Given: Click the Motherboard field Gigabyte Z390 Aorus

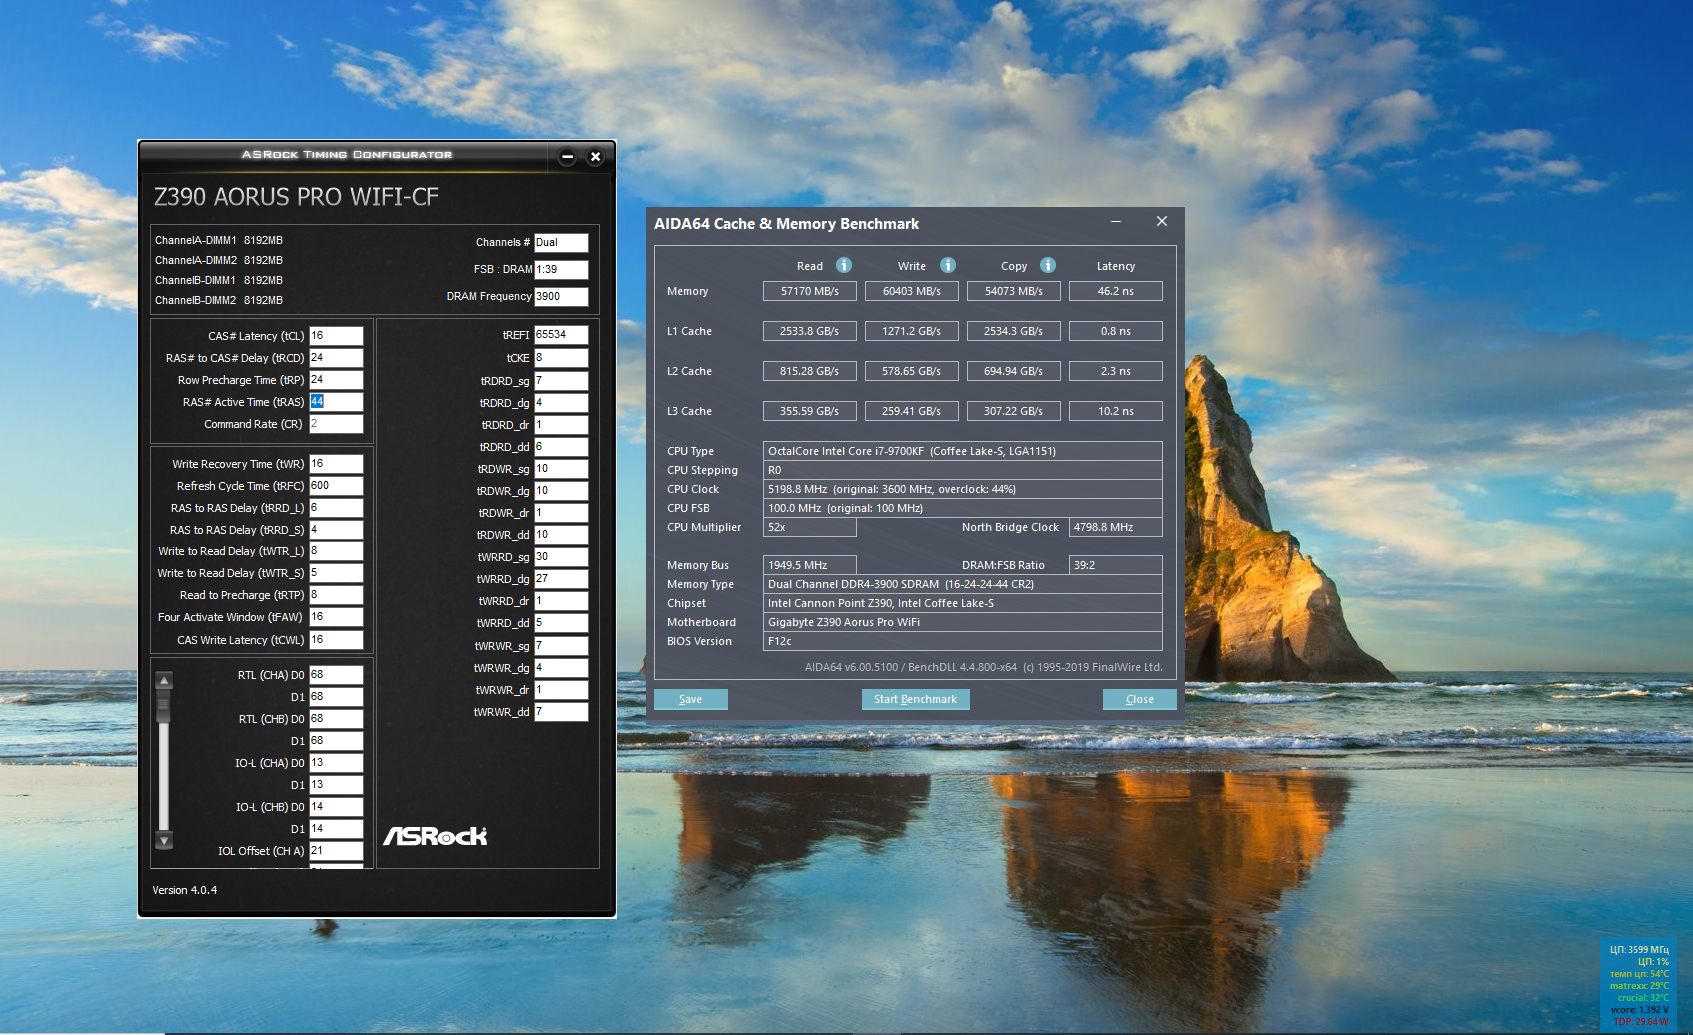Looking at the screenshot, I should (x=963, y=622).
